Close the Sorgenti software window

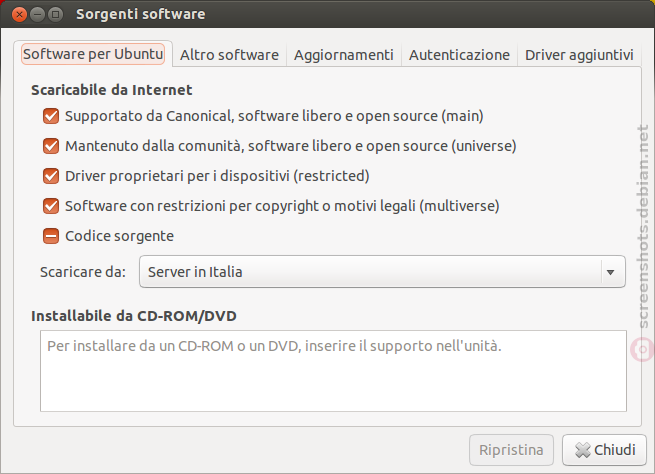pyautogui.click(x=19, y=15)
